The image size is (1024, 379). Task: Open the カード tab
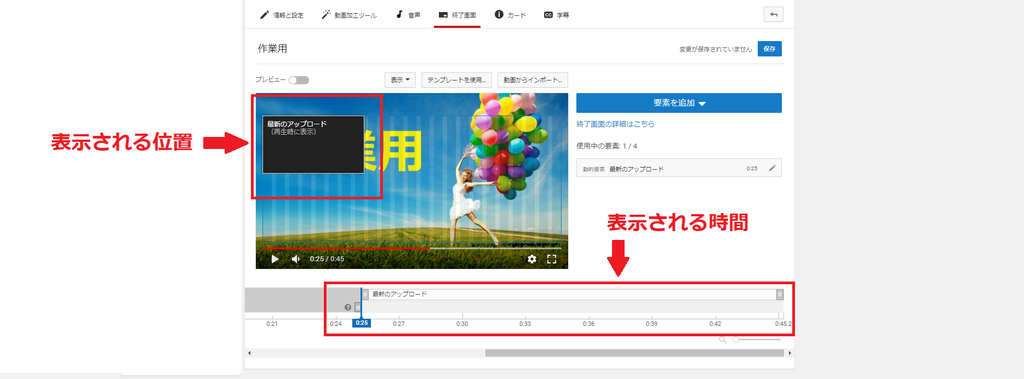pos(510,14)
